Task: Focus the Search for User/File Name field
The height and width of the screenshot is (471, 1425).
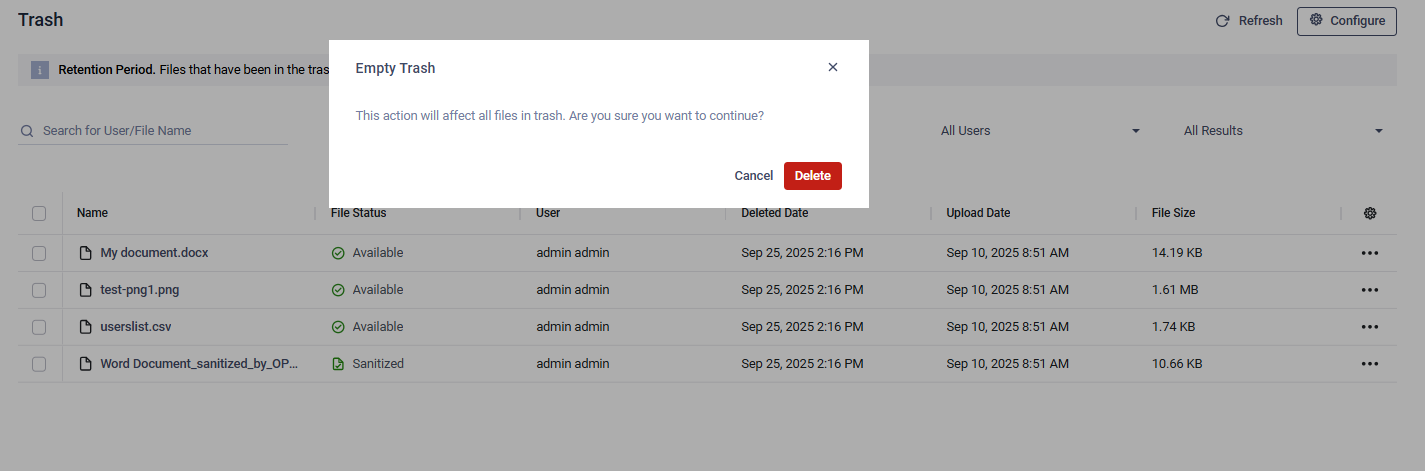Action: click(x=160, y=131)
